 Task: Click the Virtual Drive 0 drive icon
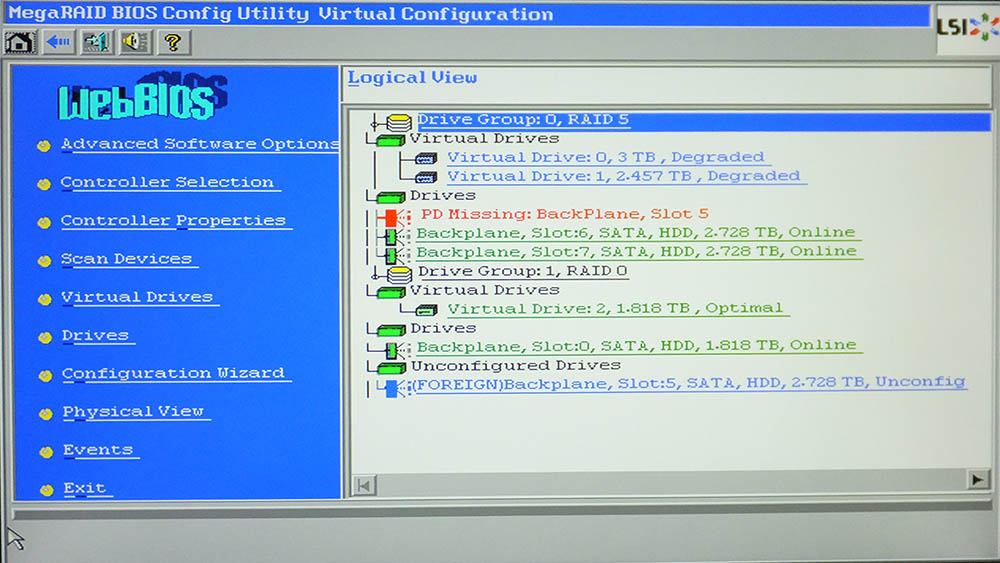[x=425, y=158]
